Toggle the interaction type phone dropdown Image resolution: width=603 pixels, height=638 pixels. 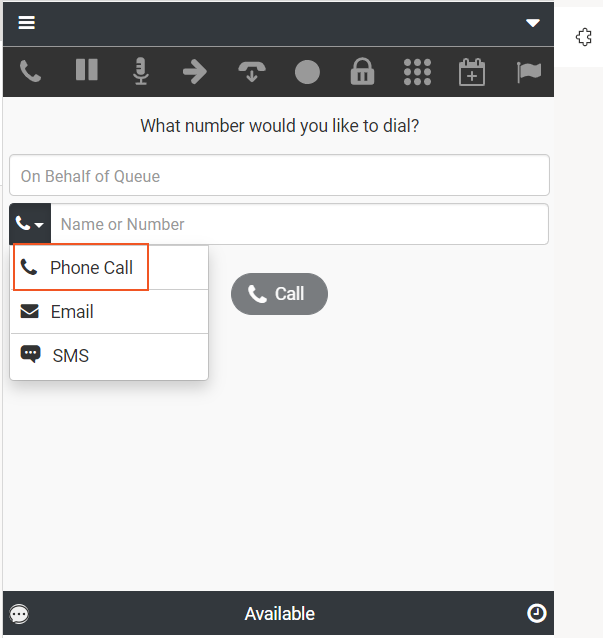click(30, 224)
